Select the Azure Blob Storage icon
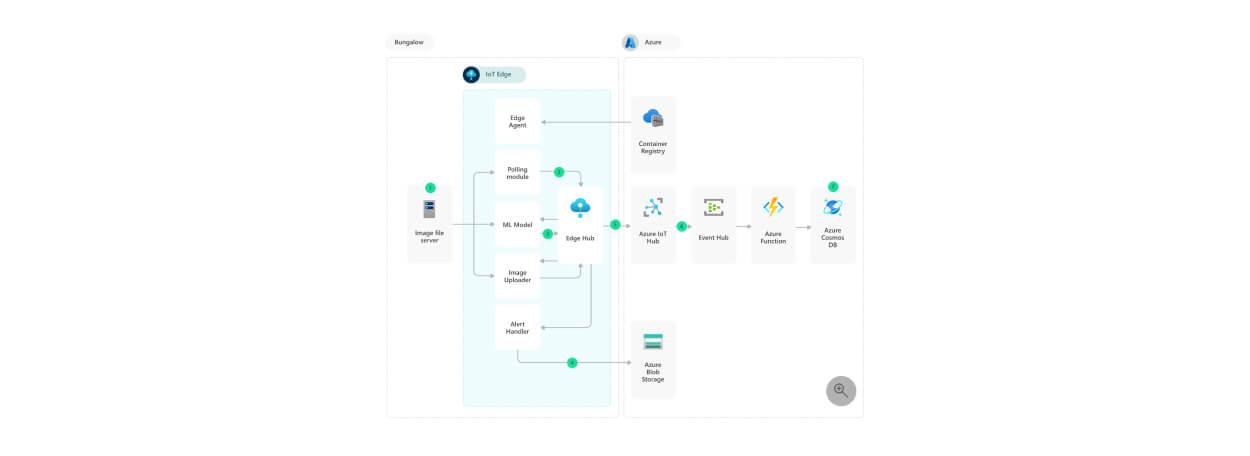Screen dimensions: 1250x456 tap(653, 342)
